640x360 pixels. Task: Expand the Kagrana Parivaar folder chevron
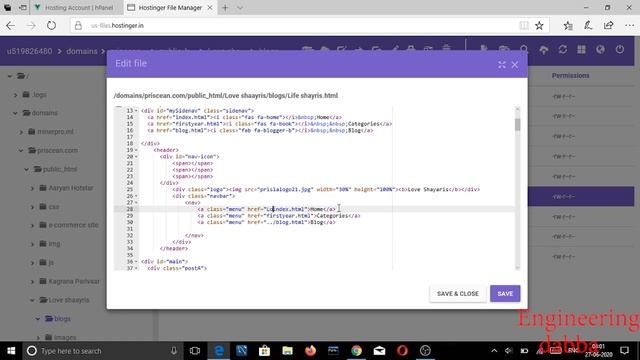pos(33,282)
